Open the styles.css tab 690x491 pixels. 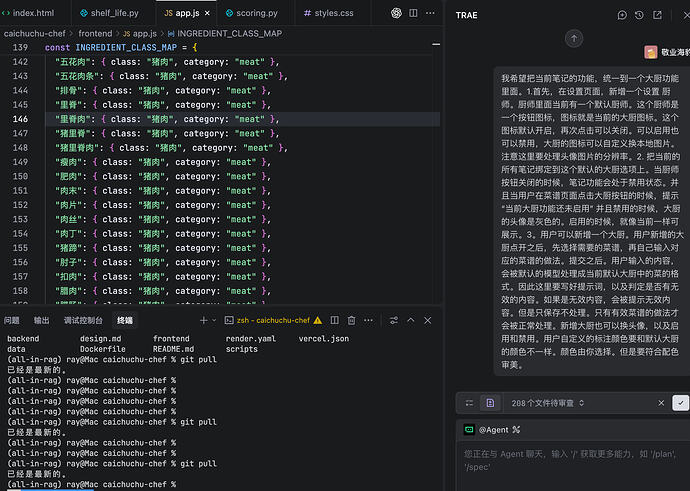pyautogui.click(x=329, y=13)
